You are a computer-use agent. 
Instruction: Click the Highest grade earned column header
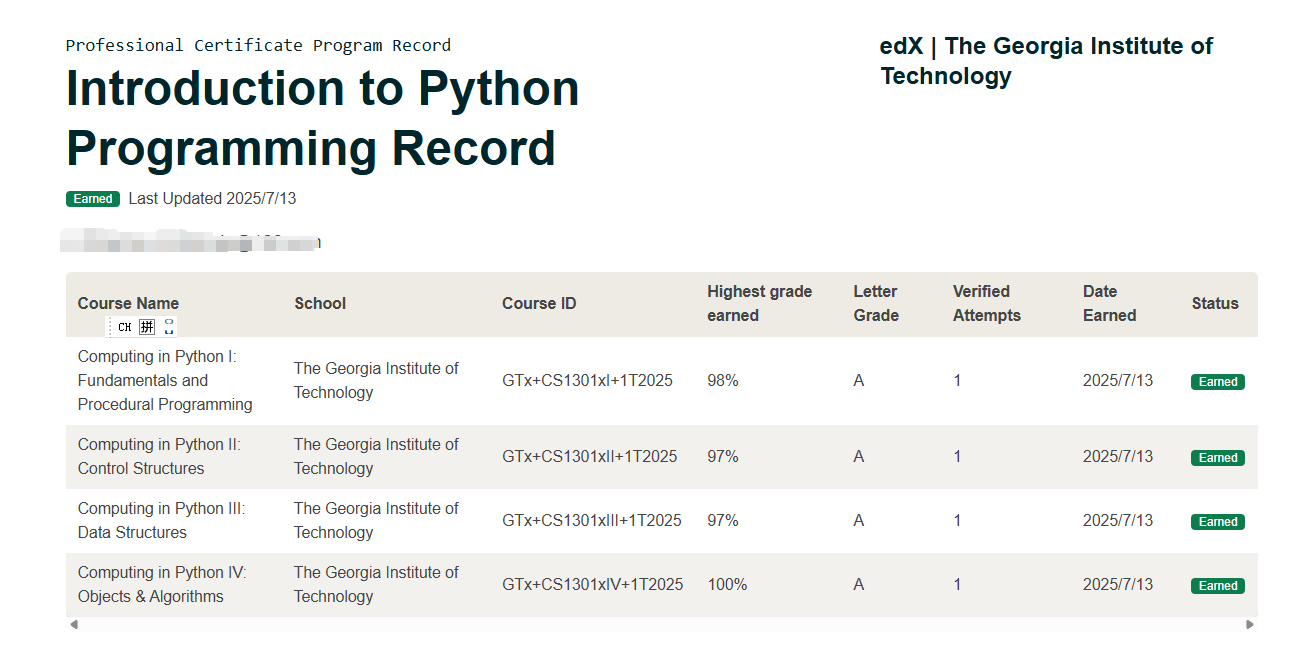click(760, 303)
